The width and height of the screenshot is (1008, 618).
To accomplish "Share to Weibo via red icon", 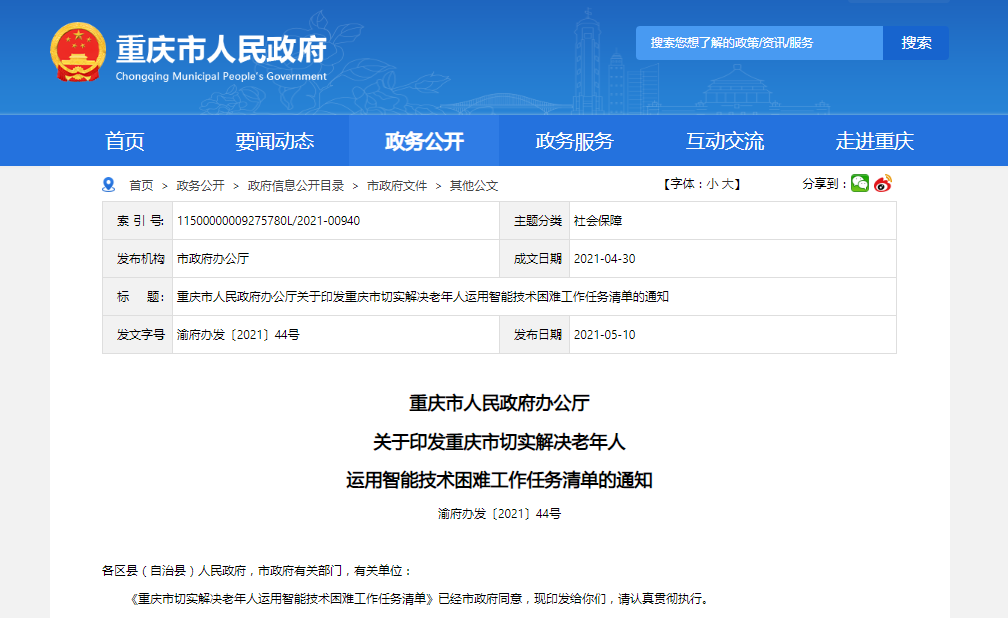I will click(x=882, y=183).
